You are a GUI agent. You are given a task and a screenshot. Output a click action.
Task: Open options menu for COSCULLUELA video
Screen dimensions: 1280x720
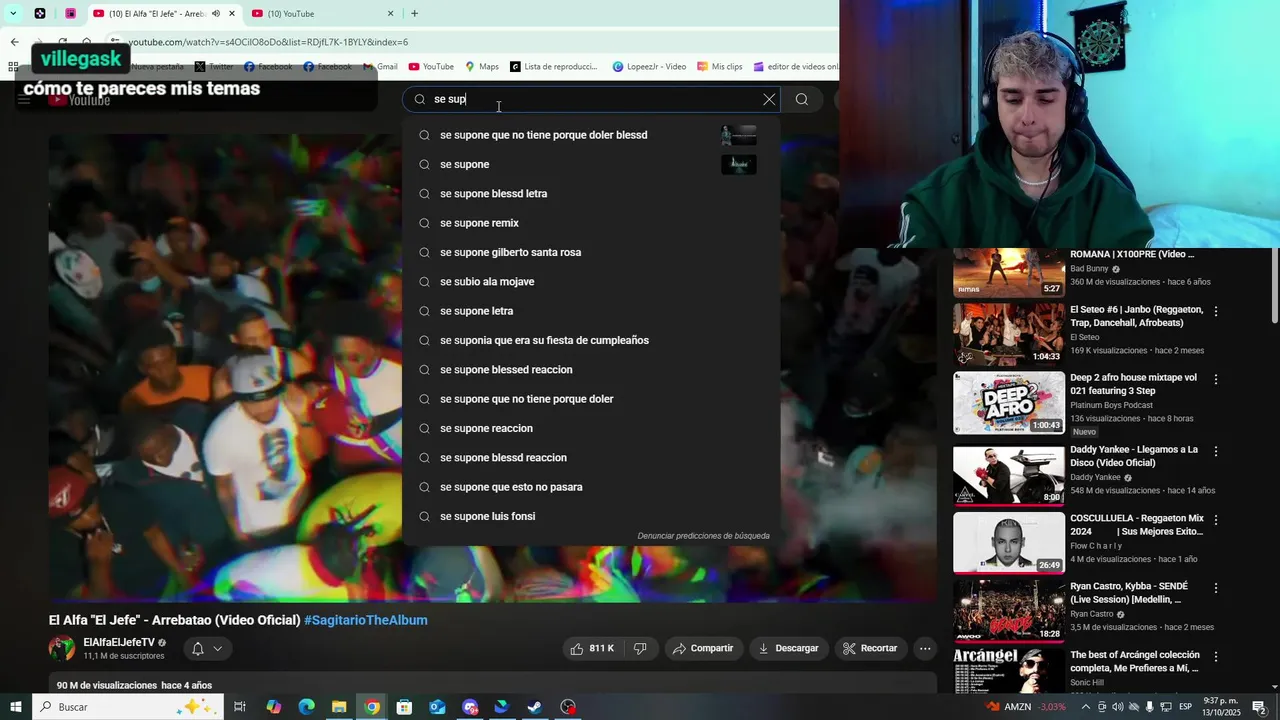[1216, 520]
